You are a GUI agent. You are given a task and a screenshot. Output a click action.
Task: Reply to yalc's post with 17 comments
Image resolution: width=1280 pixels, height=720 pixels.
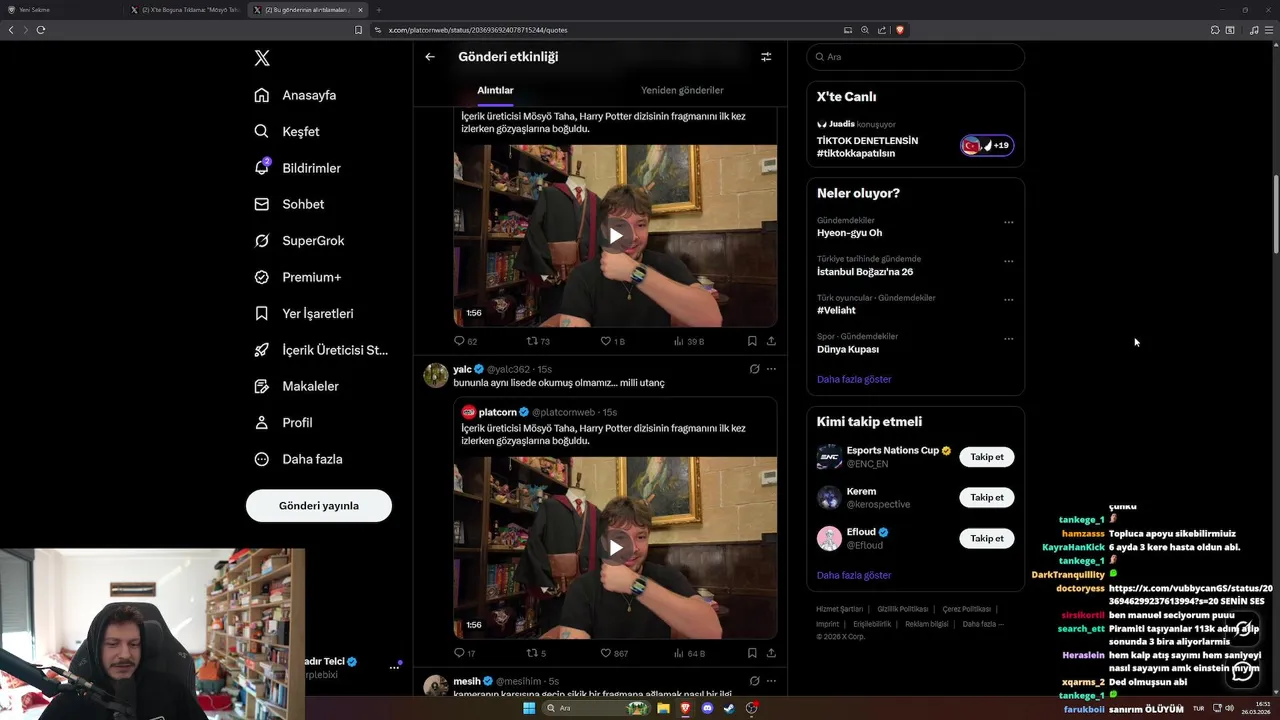click(465, 653)
